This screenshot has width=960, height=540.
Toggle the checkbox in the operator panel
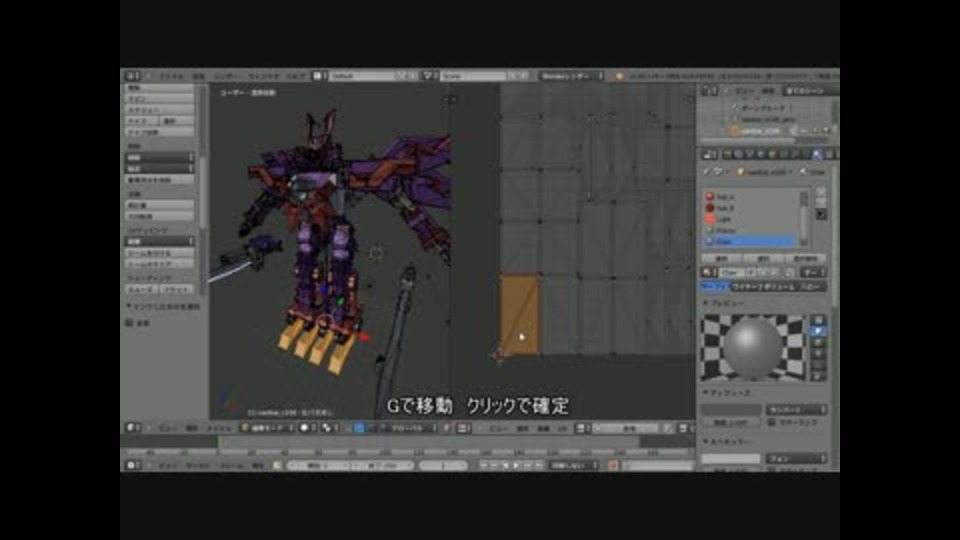point(129,323)
